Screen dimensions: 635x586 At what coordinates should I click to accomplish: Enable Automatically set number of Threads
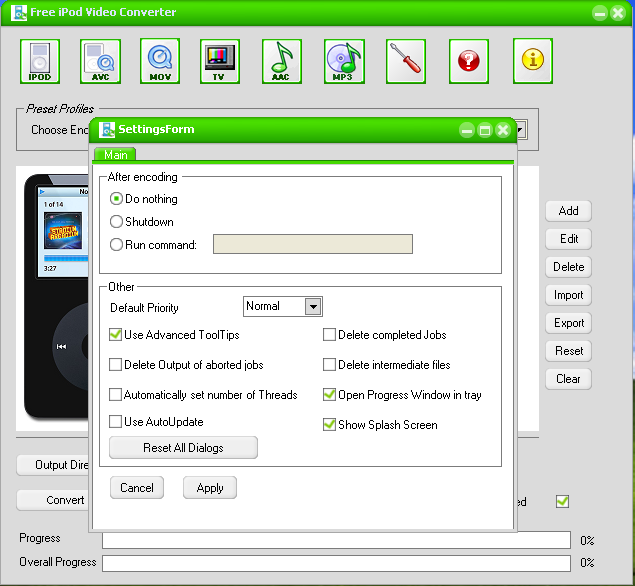[115, 394]
